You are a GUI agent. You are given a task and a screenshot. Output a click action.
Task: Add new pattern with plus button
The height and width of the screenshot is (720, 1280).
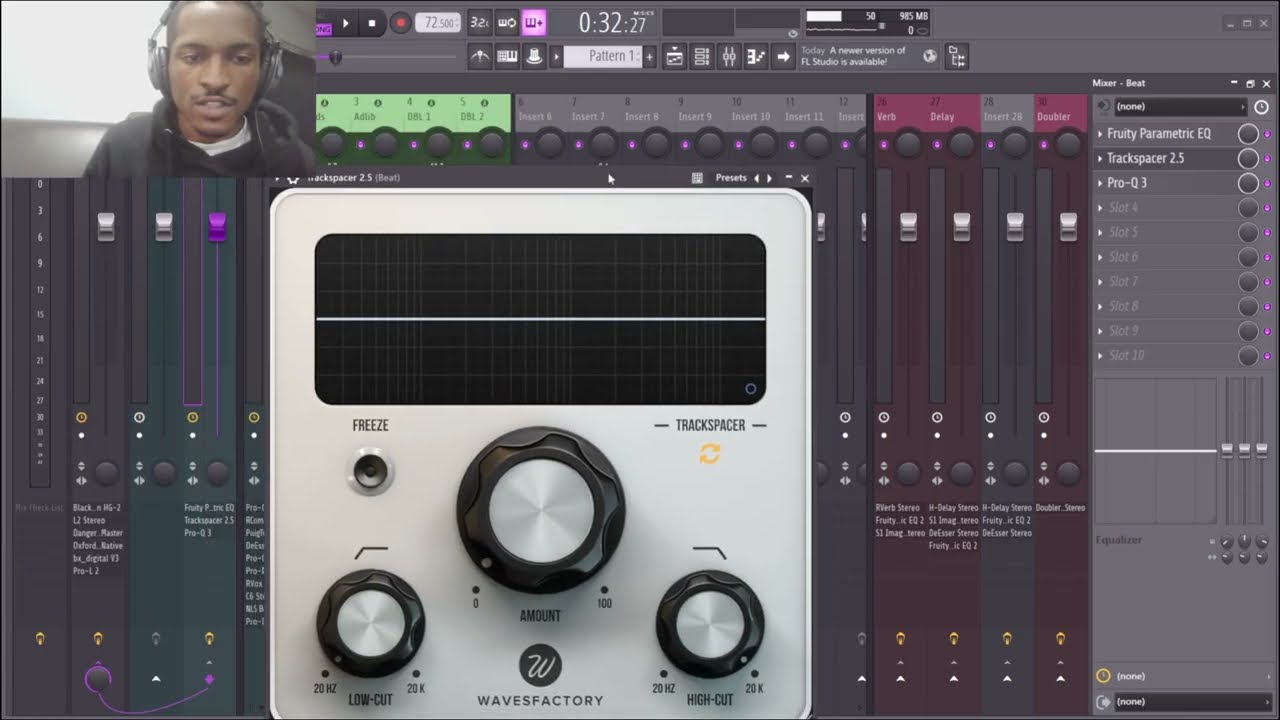click(x=649, y=56)
